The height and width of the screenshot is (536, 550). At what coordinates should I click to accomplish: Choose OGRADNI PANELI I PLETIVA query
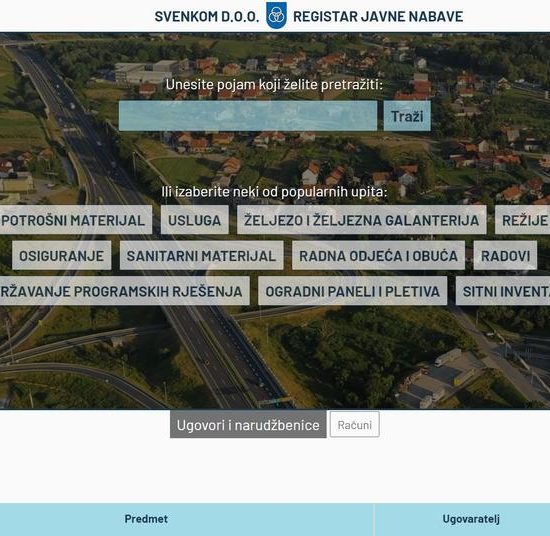(353, 291)
